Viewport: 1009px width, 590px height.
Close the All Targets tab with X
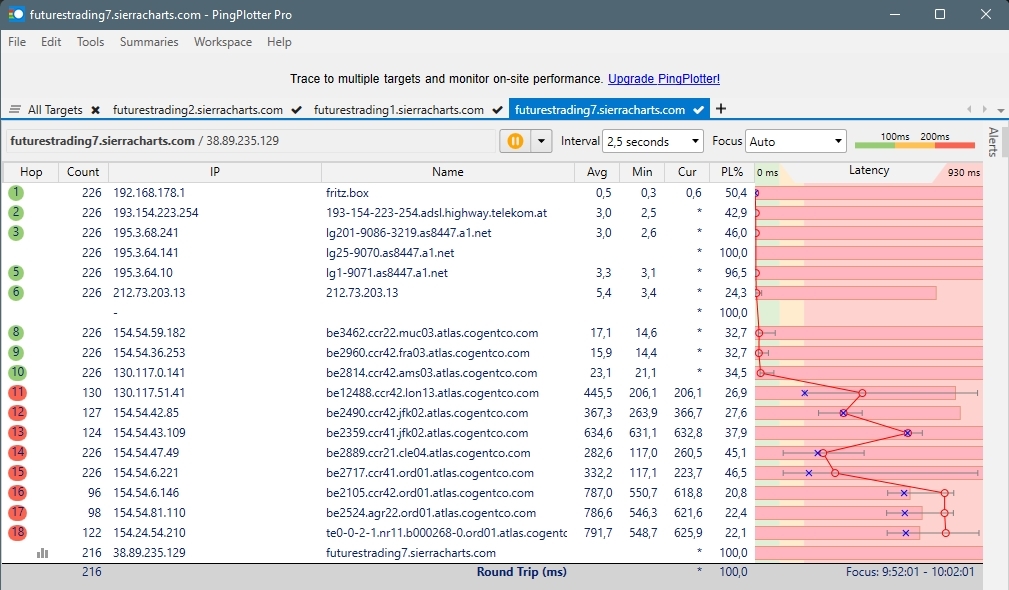click(x=95, y=110)
